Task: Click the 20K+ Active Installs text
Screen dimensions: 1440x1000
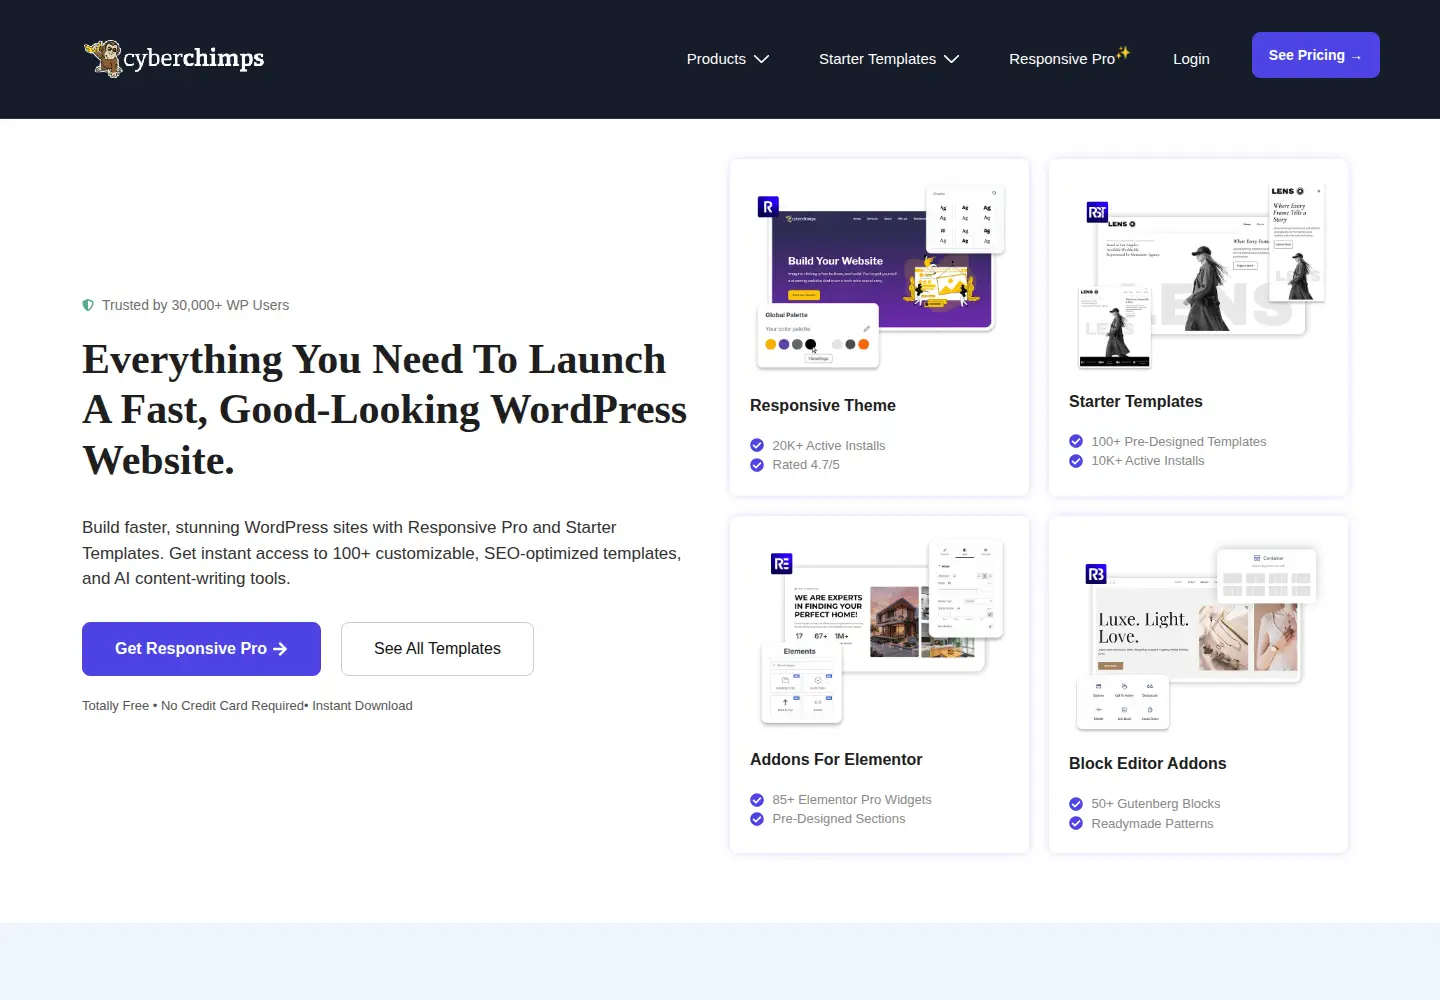Action: (x=828, y=445)
